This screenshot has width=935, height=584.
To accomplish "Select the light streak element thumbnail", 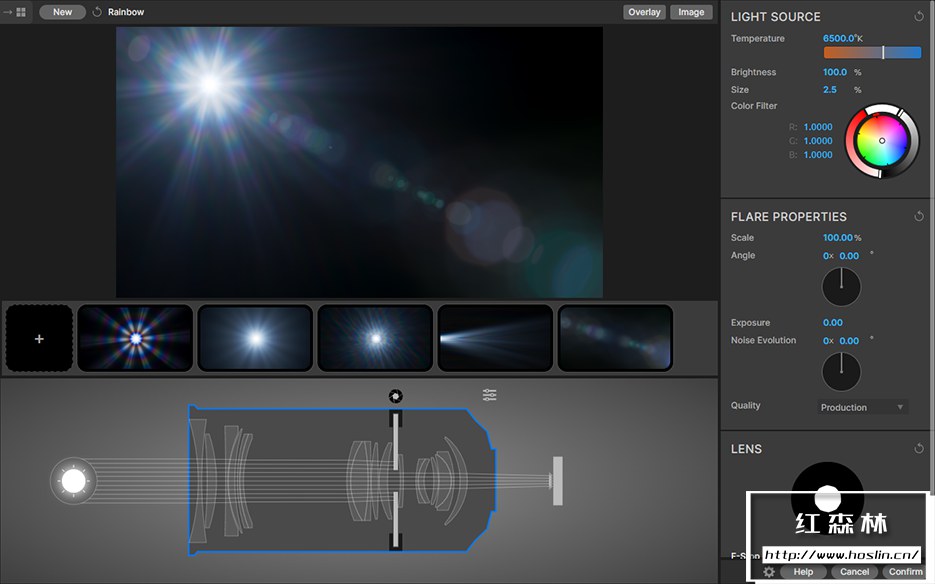I will [x=495, y=338].
